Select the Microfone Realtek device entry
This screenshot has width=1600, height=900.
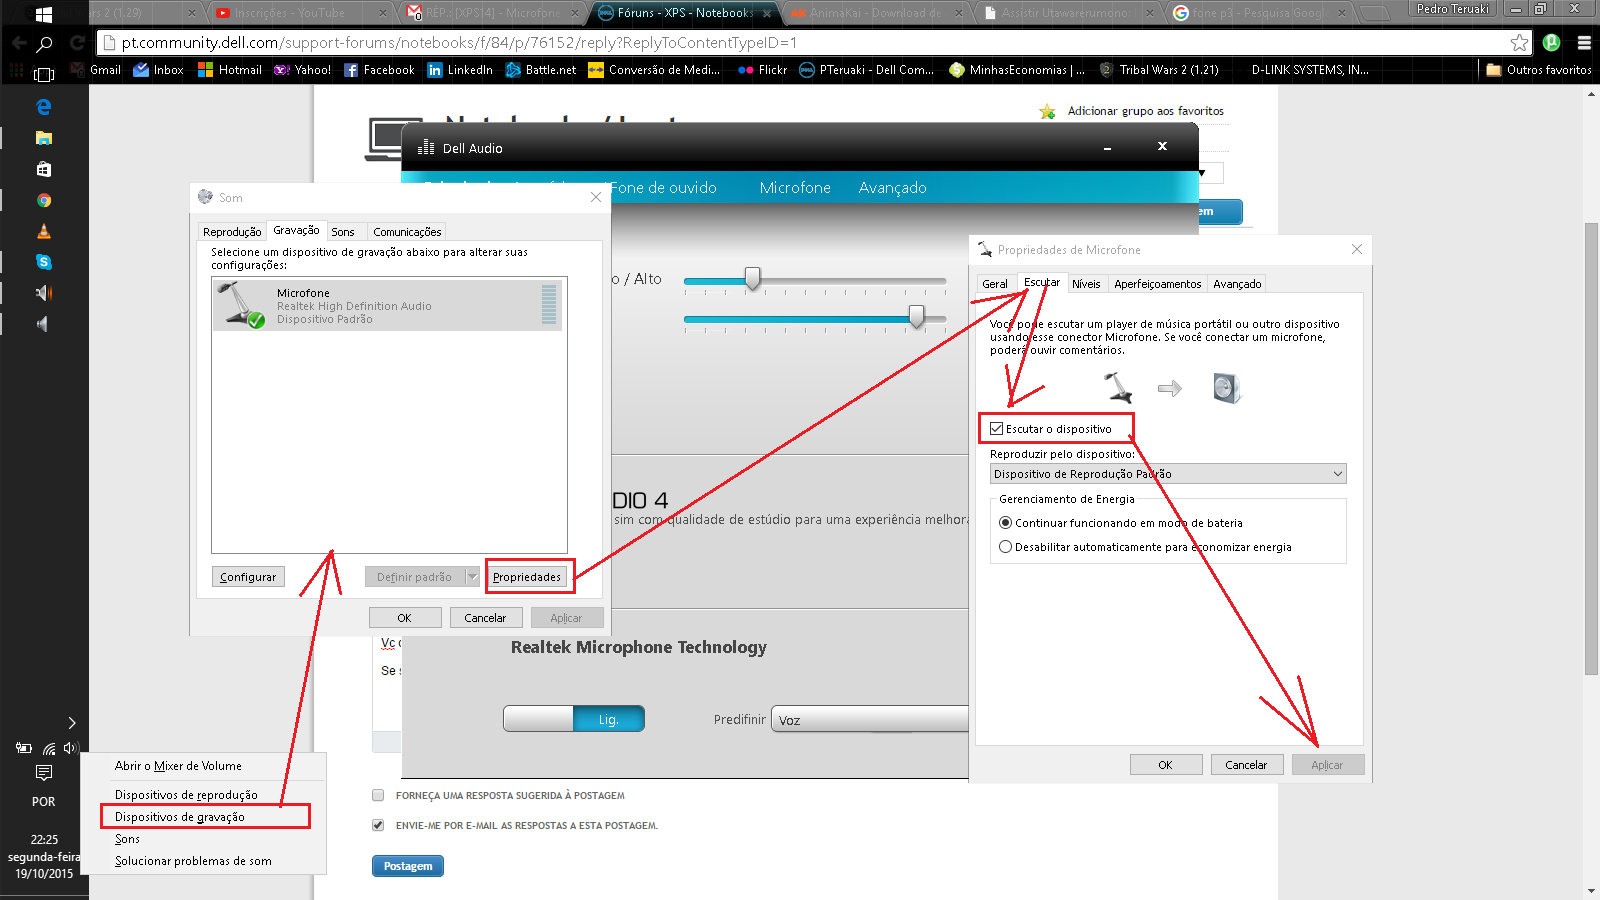[387, 306]
